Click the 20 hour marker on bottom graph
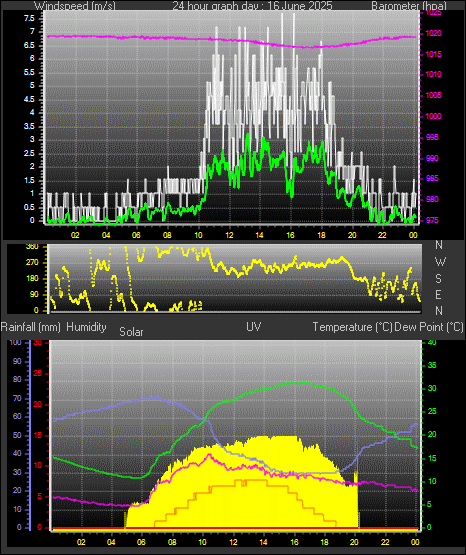 [354, 542]
